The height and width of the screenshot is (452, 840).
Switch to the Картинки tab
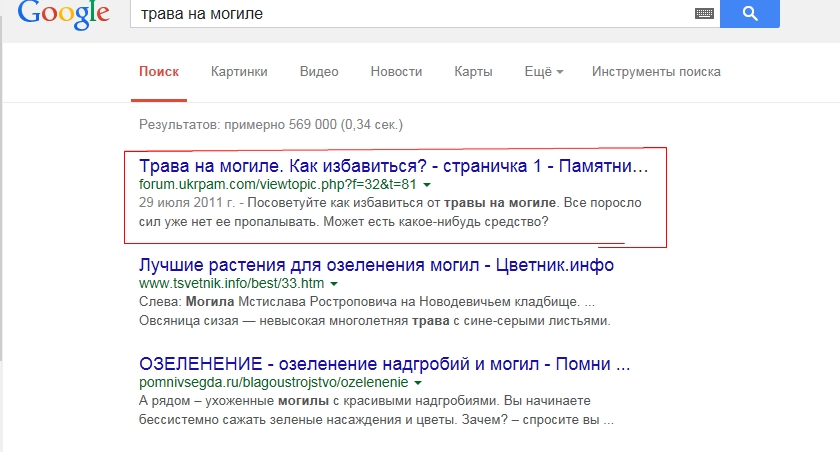click(239, 72)
